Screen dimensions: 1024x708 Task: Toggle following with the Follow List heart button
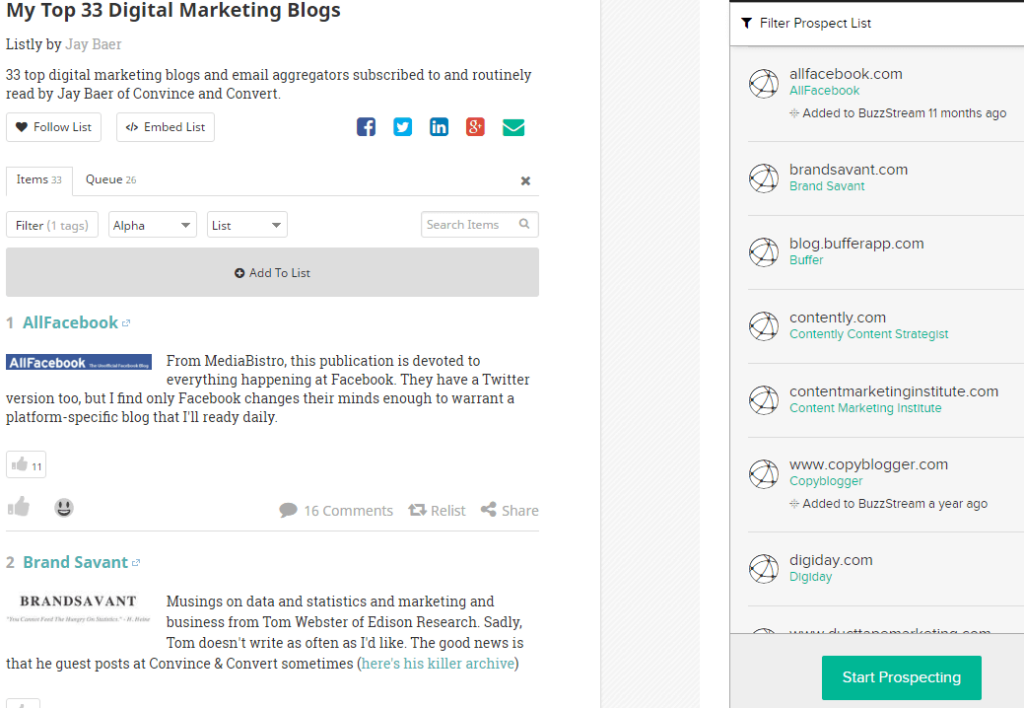(x=53, y=127)
